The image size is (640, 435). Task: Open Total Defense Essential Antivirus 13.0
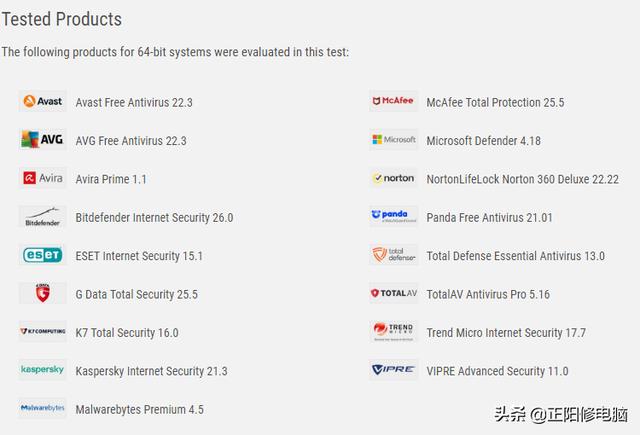(516, 256)
